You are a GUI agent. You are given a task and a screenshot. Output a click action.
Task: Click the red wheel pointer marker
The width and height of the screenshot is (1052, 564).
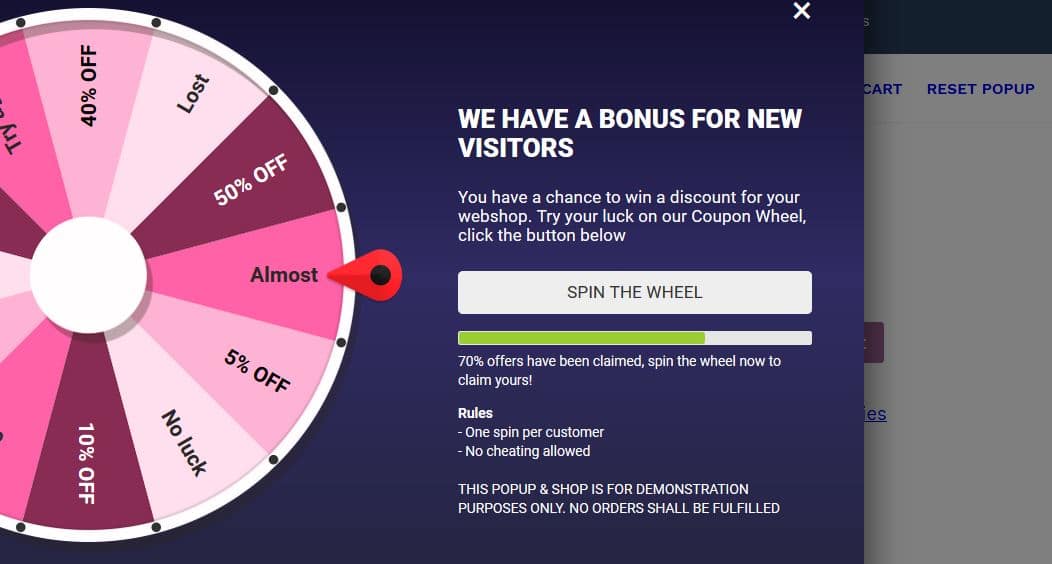[x=370, y=275]
